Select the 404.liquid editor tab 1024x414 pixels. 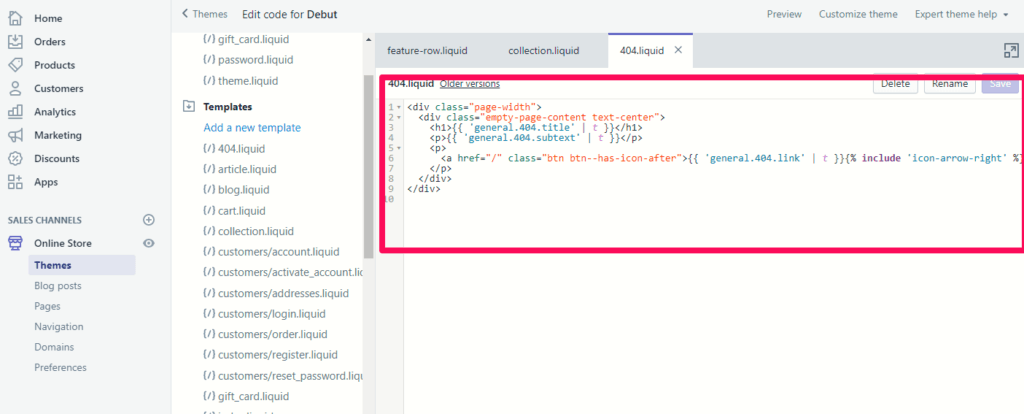[x=641, y=51]
